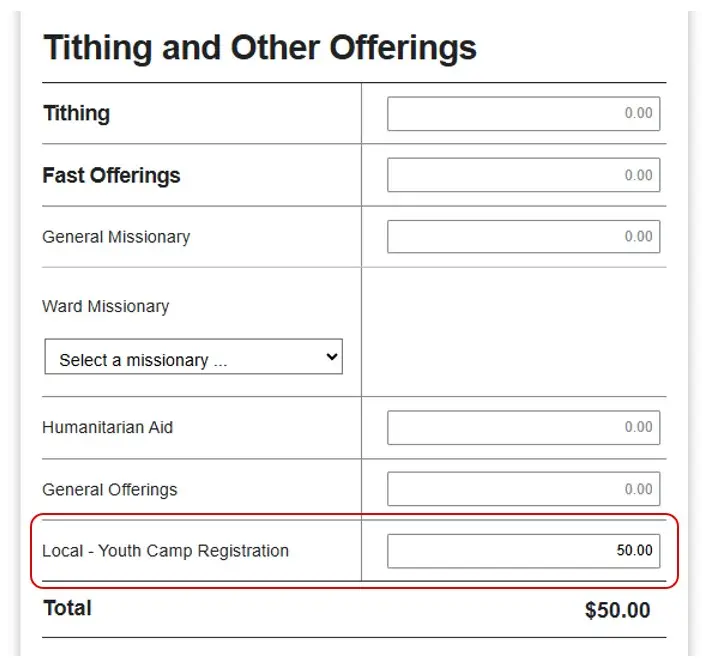Click the Tithing row label

pyautogui.click(x=77, y=113)
